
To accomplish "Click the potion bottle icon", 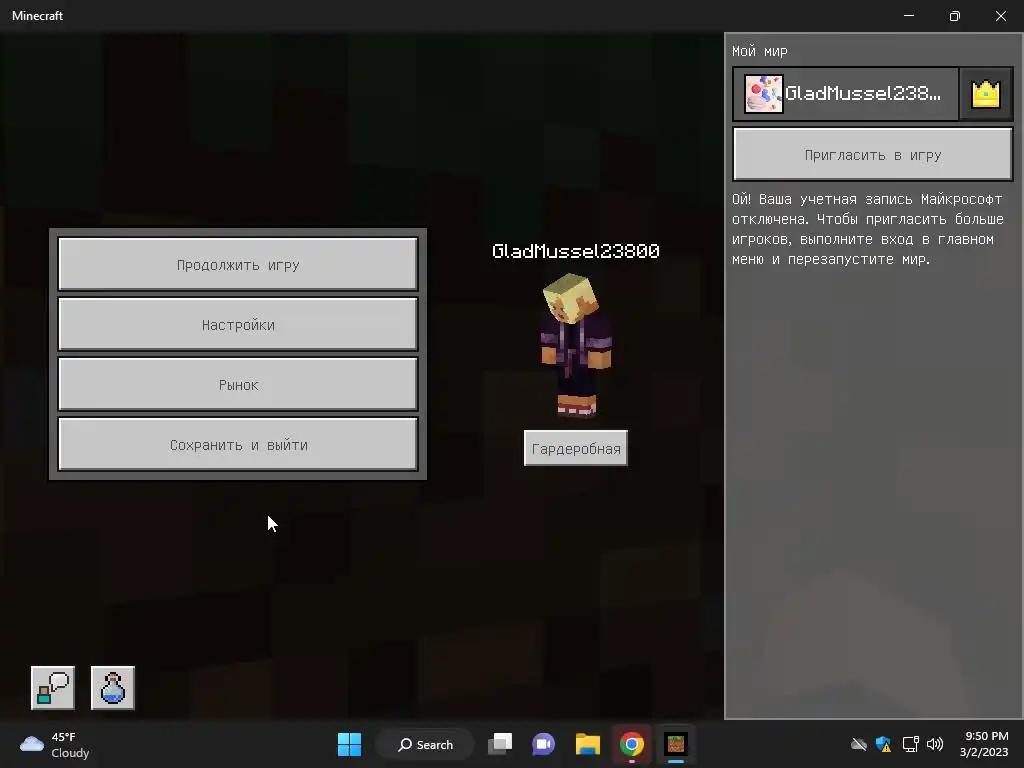I will click(x=113, y=688).
